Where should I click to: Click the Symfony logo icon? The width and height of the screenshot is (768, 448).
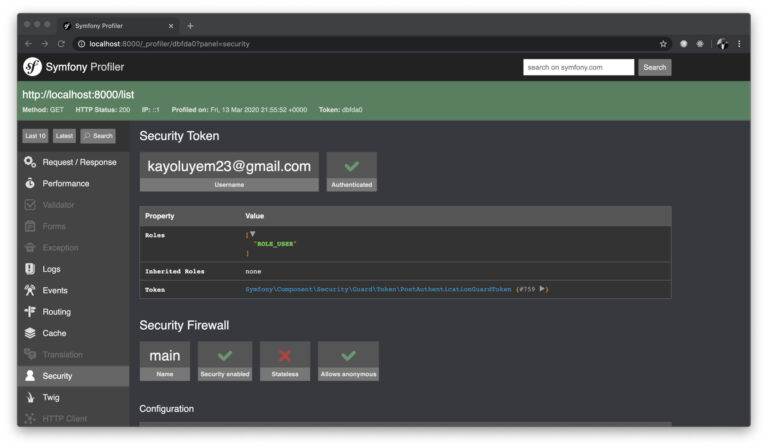click(x=32, y=67)
